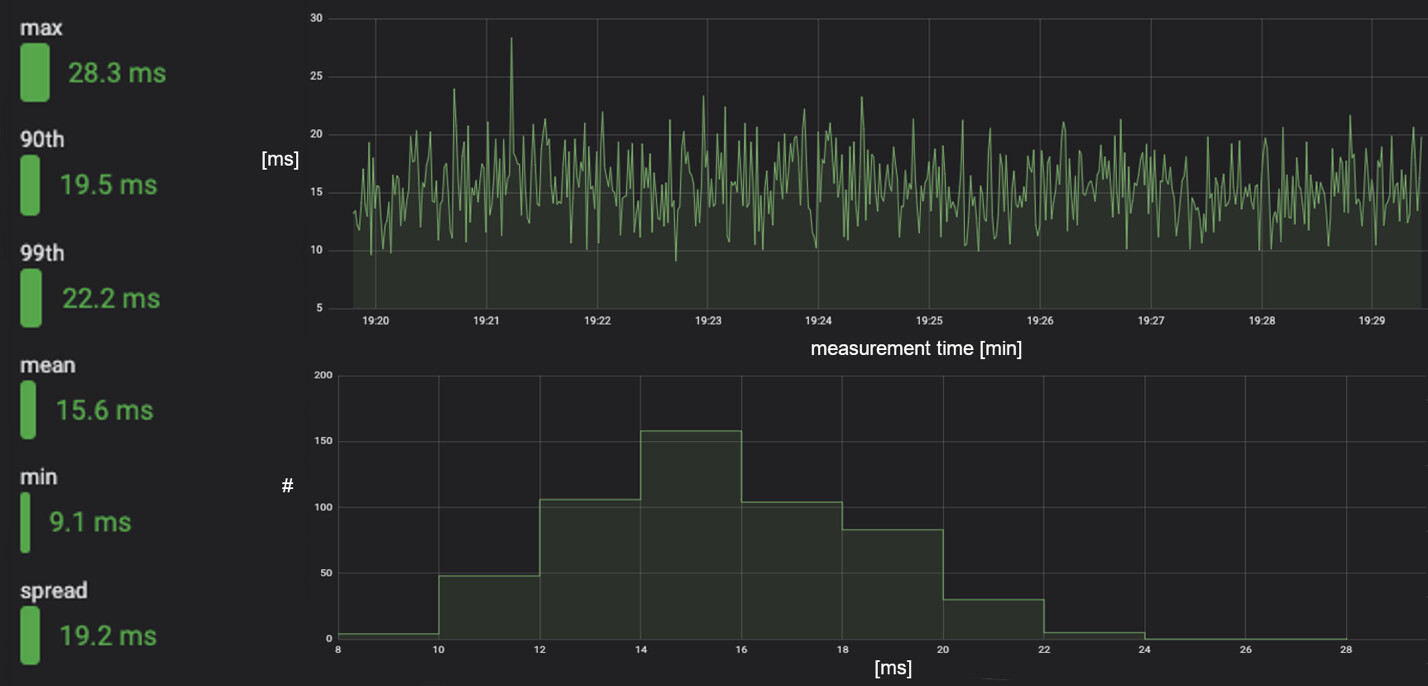The image size is (1428, 686).
Task: Click the tallest histogram bar near 15 ms
Action: [x=690, y=530]
